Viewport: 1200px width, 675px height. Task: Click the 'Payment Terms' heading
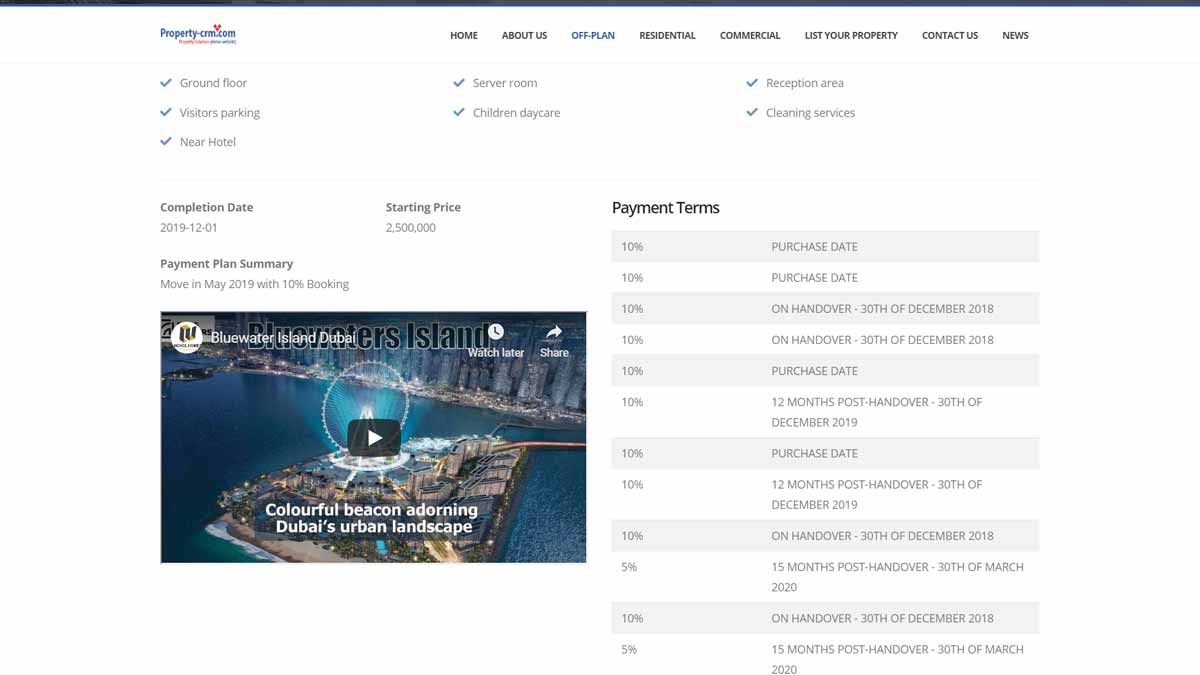click(666, 208)
